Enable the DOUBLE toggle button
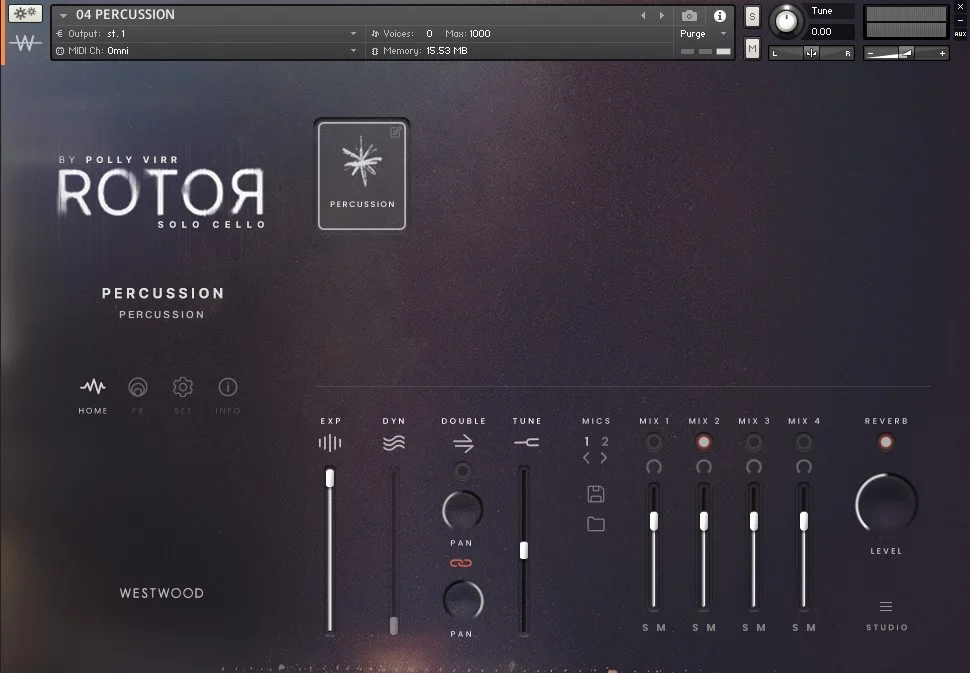This screenshot has width=970, height=673. (462, 471)
